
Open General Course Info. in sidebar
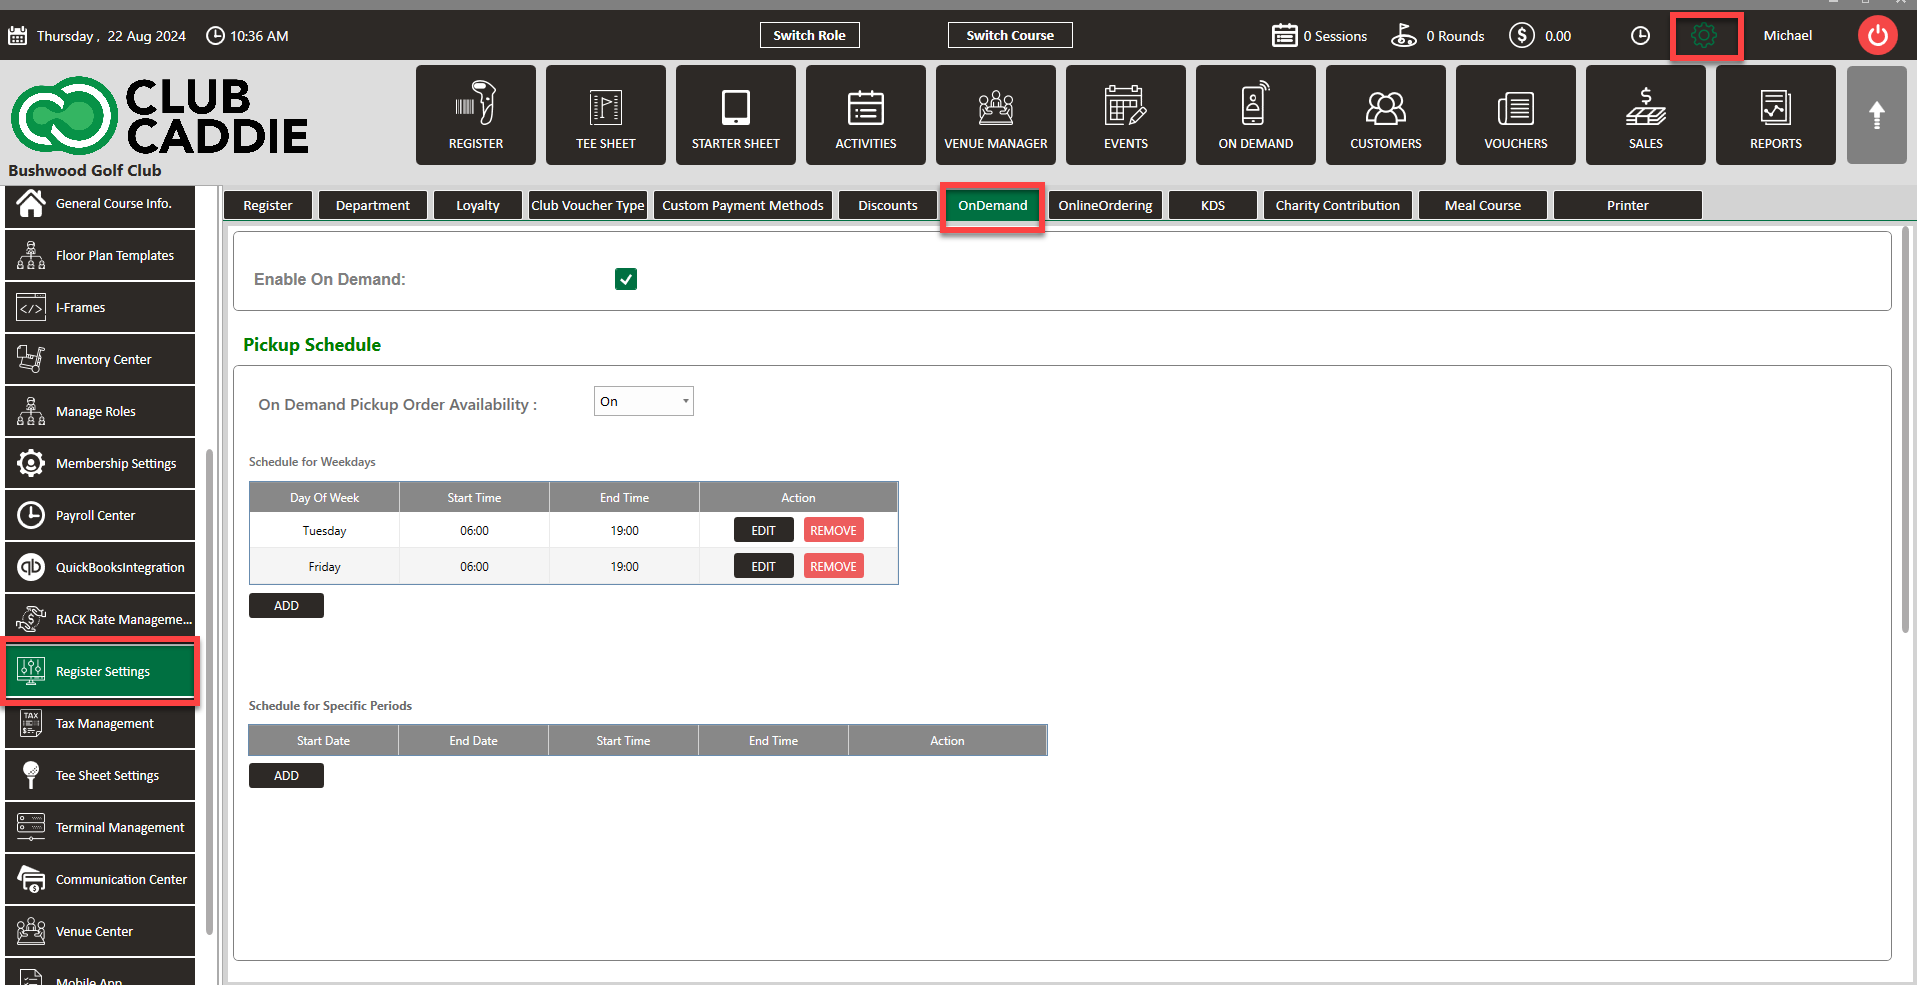[100, 204]
